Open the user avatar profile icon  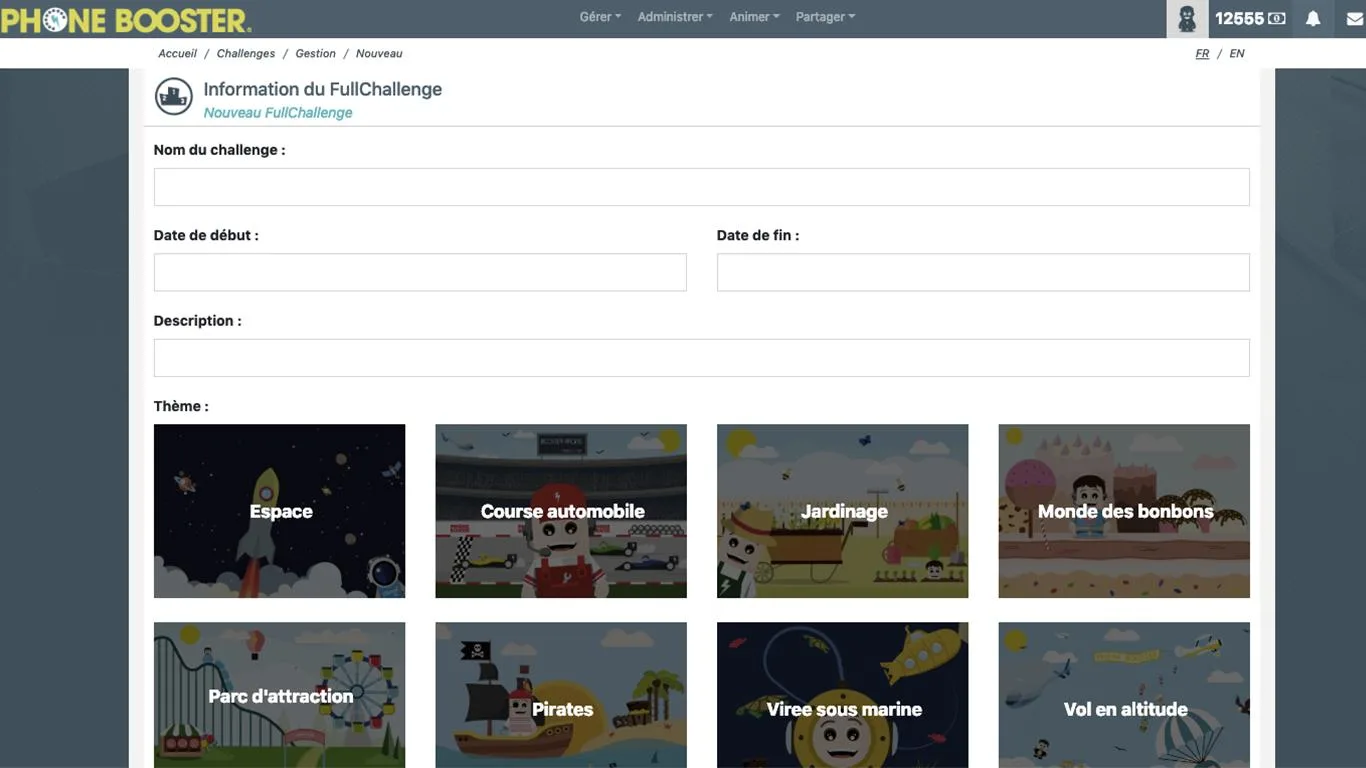(1187, 19)
